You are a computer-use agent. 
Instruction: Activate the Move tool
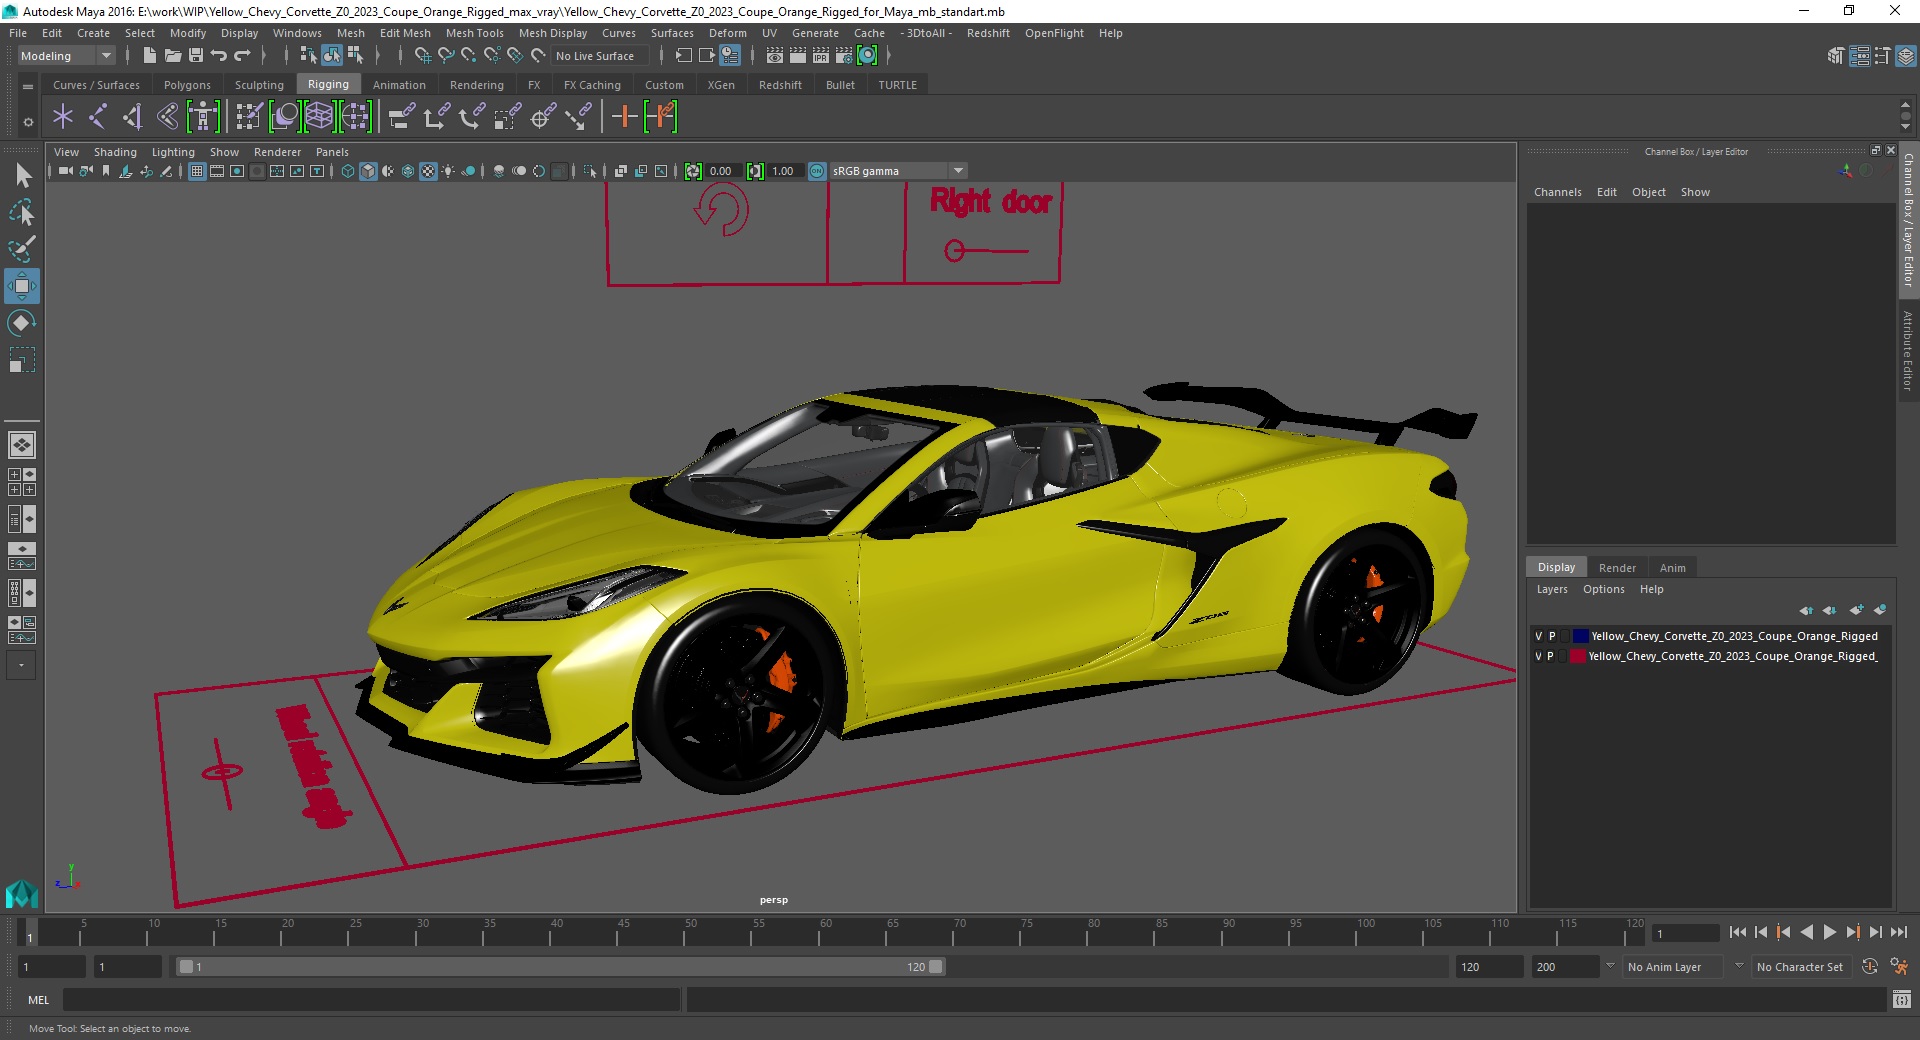pyautogui.click(x=22, y=286)
